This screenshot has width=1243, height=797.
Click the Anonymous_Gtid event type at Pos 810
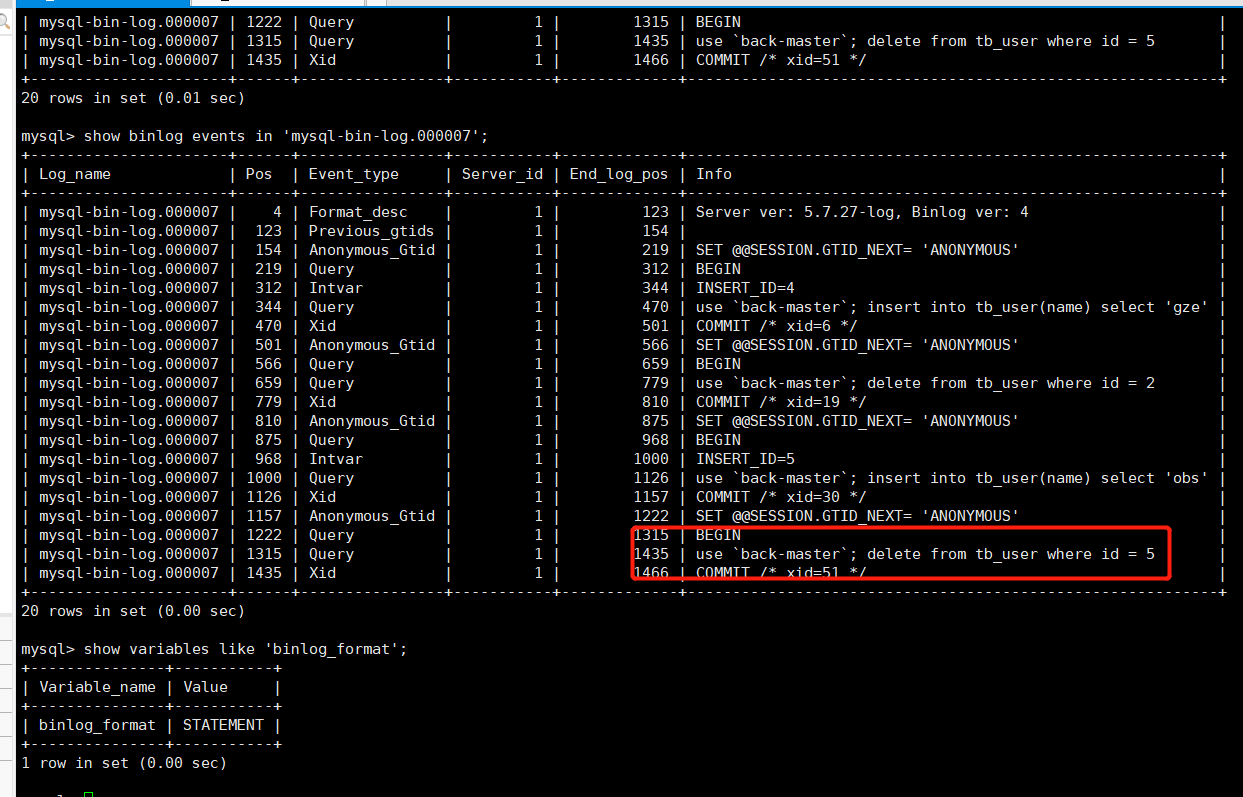click(x=372, y=421)
